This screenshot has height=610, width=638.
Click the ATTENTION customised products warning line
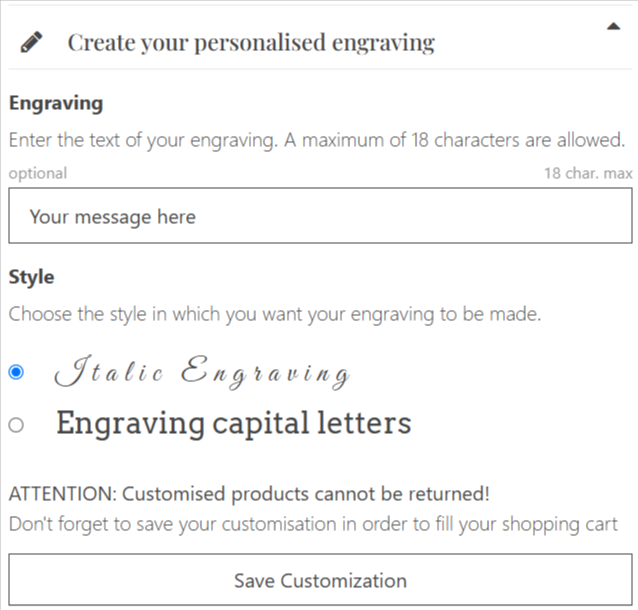249,494
